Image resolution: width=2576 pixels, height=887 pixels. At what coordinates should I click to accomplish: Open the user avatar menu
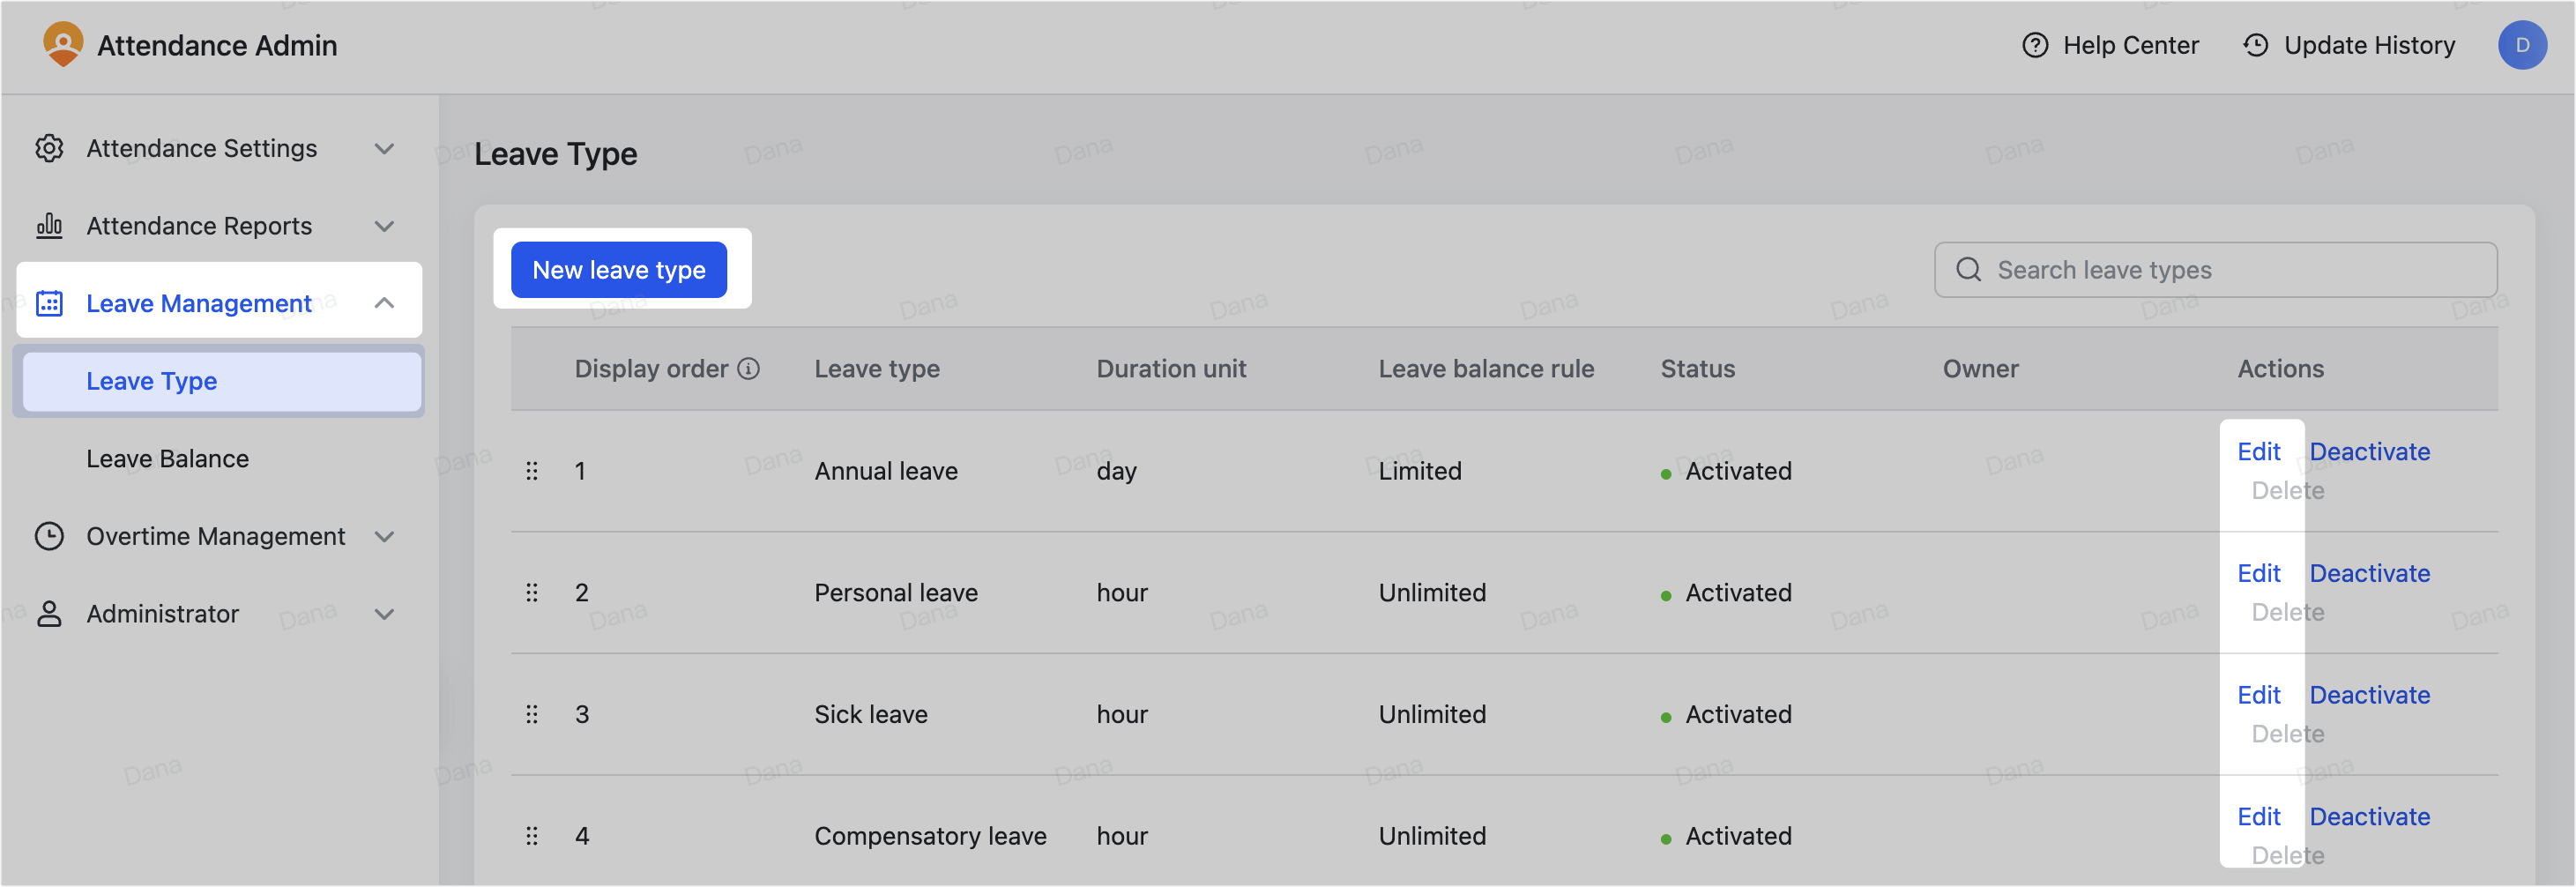pyautogui.click(x=2523, y=45)
